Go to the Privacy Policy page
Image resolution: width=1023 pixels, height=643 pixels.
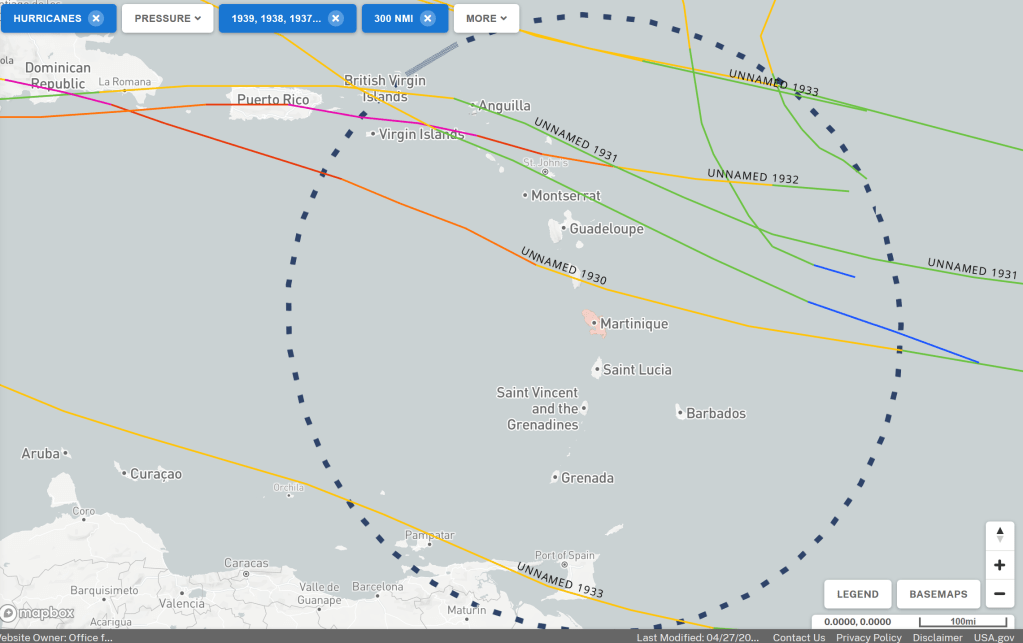pos(868,637)
